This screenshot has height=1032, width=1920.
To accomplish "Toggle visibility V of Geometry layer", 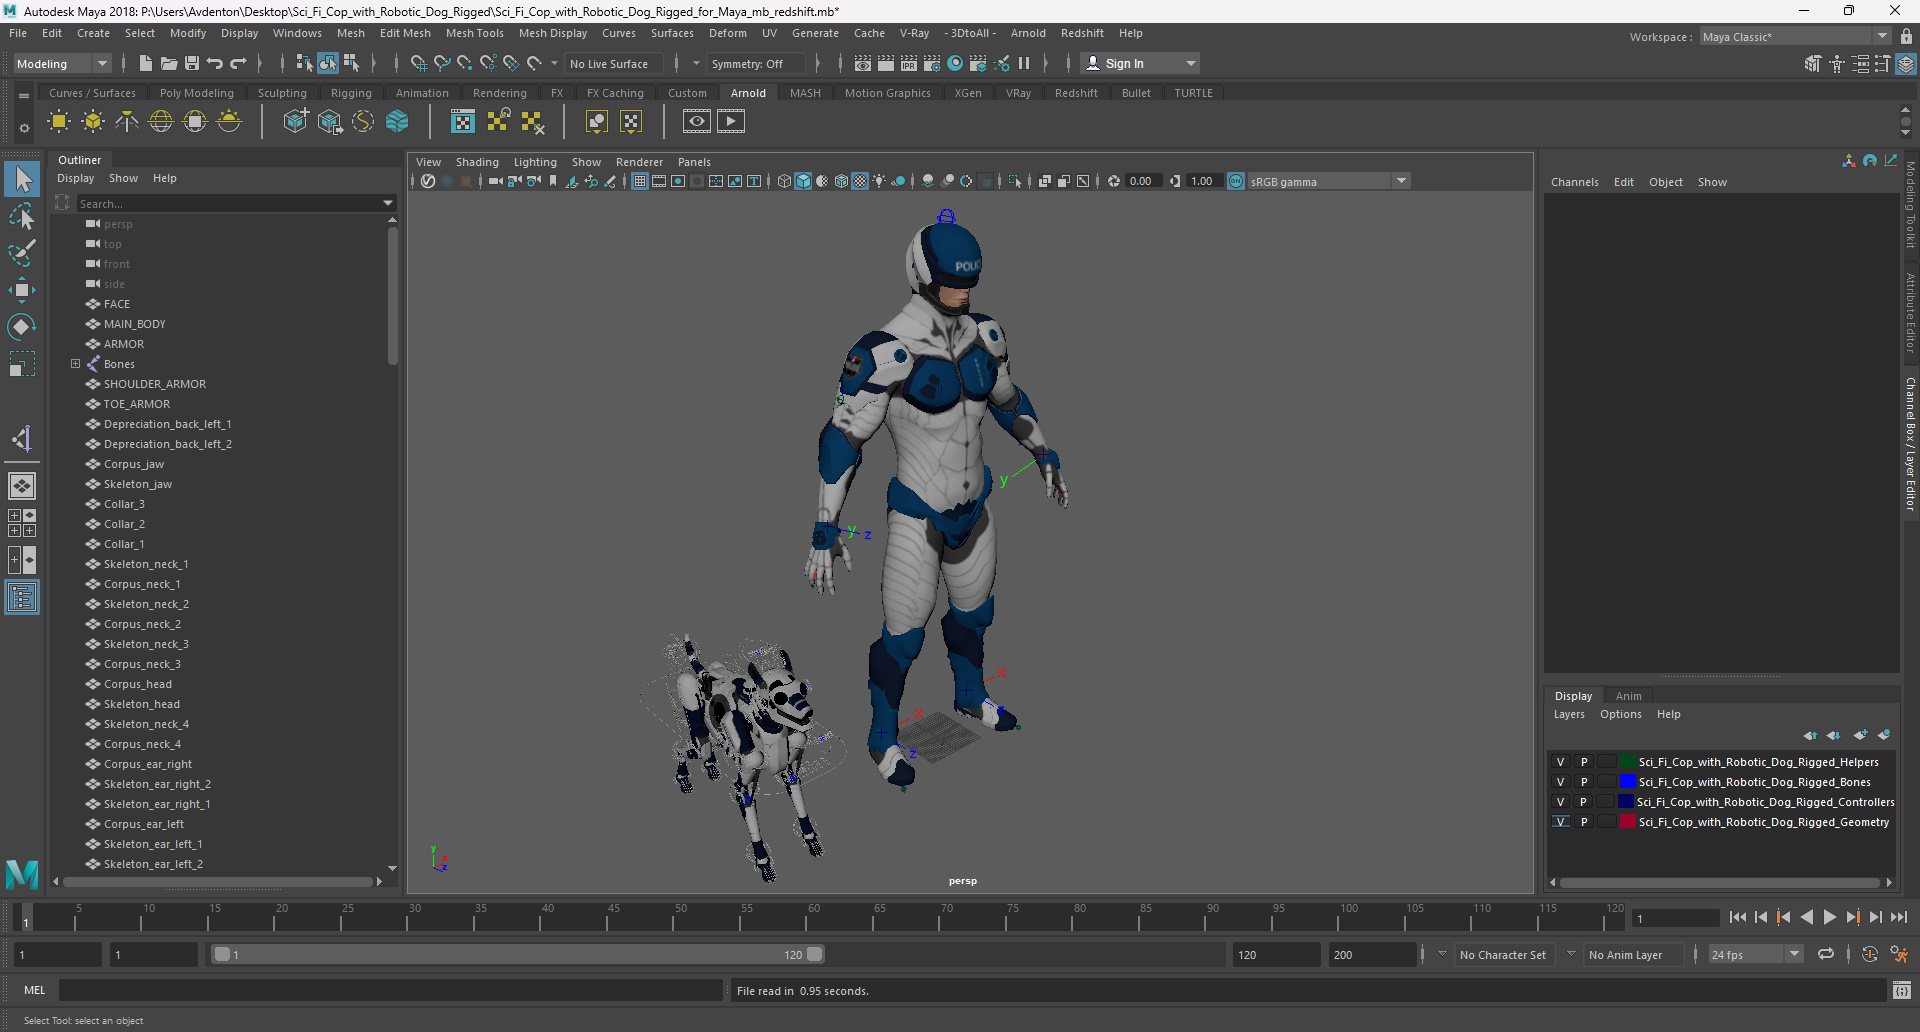I will click(x=1560, y=822).
